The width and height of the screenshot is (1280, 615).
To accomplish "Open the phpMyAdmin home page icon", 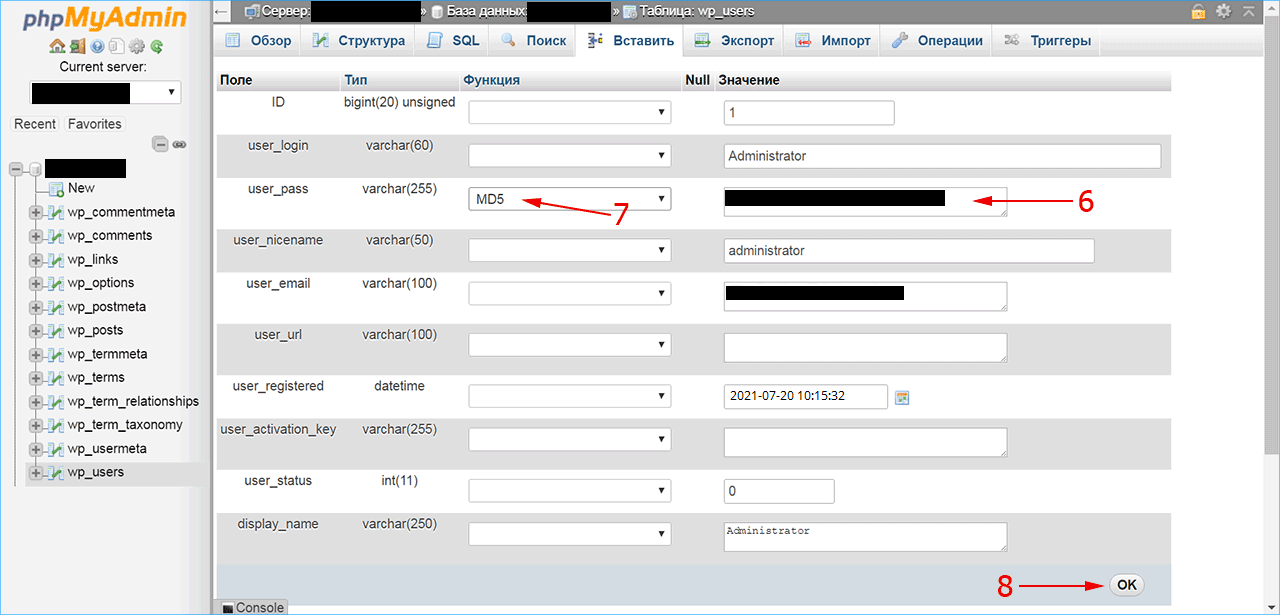I will (x=57, y=46).
